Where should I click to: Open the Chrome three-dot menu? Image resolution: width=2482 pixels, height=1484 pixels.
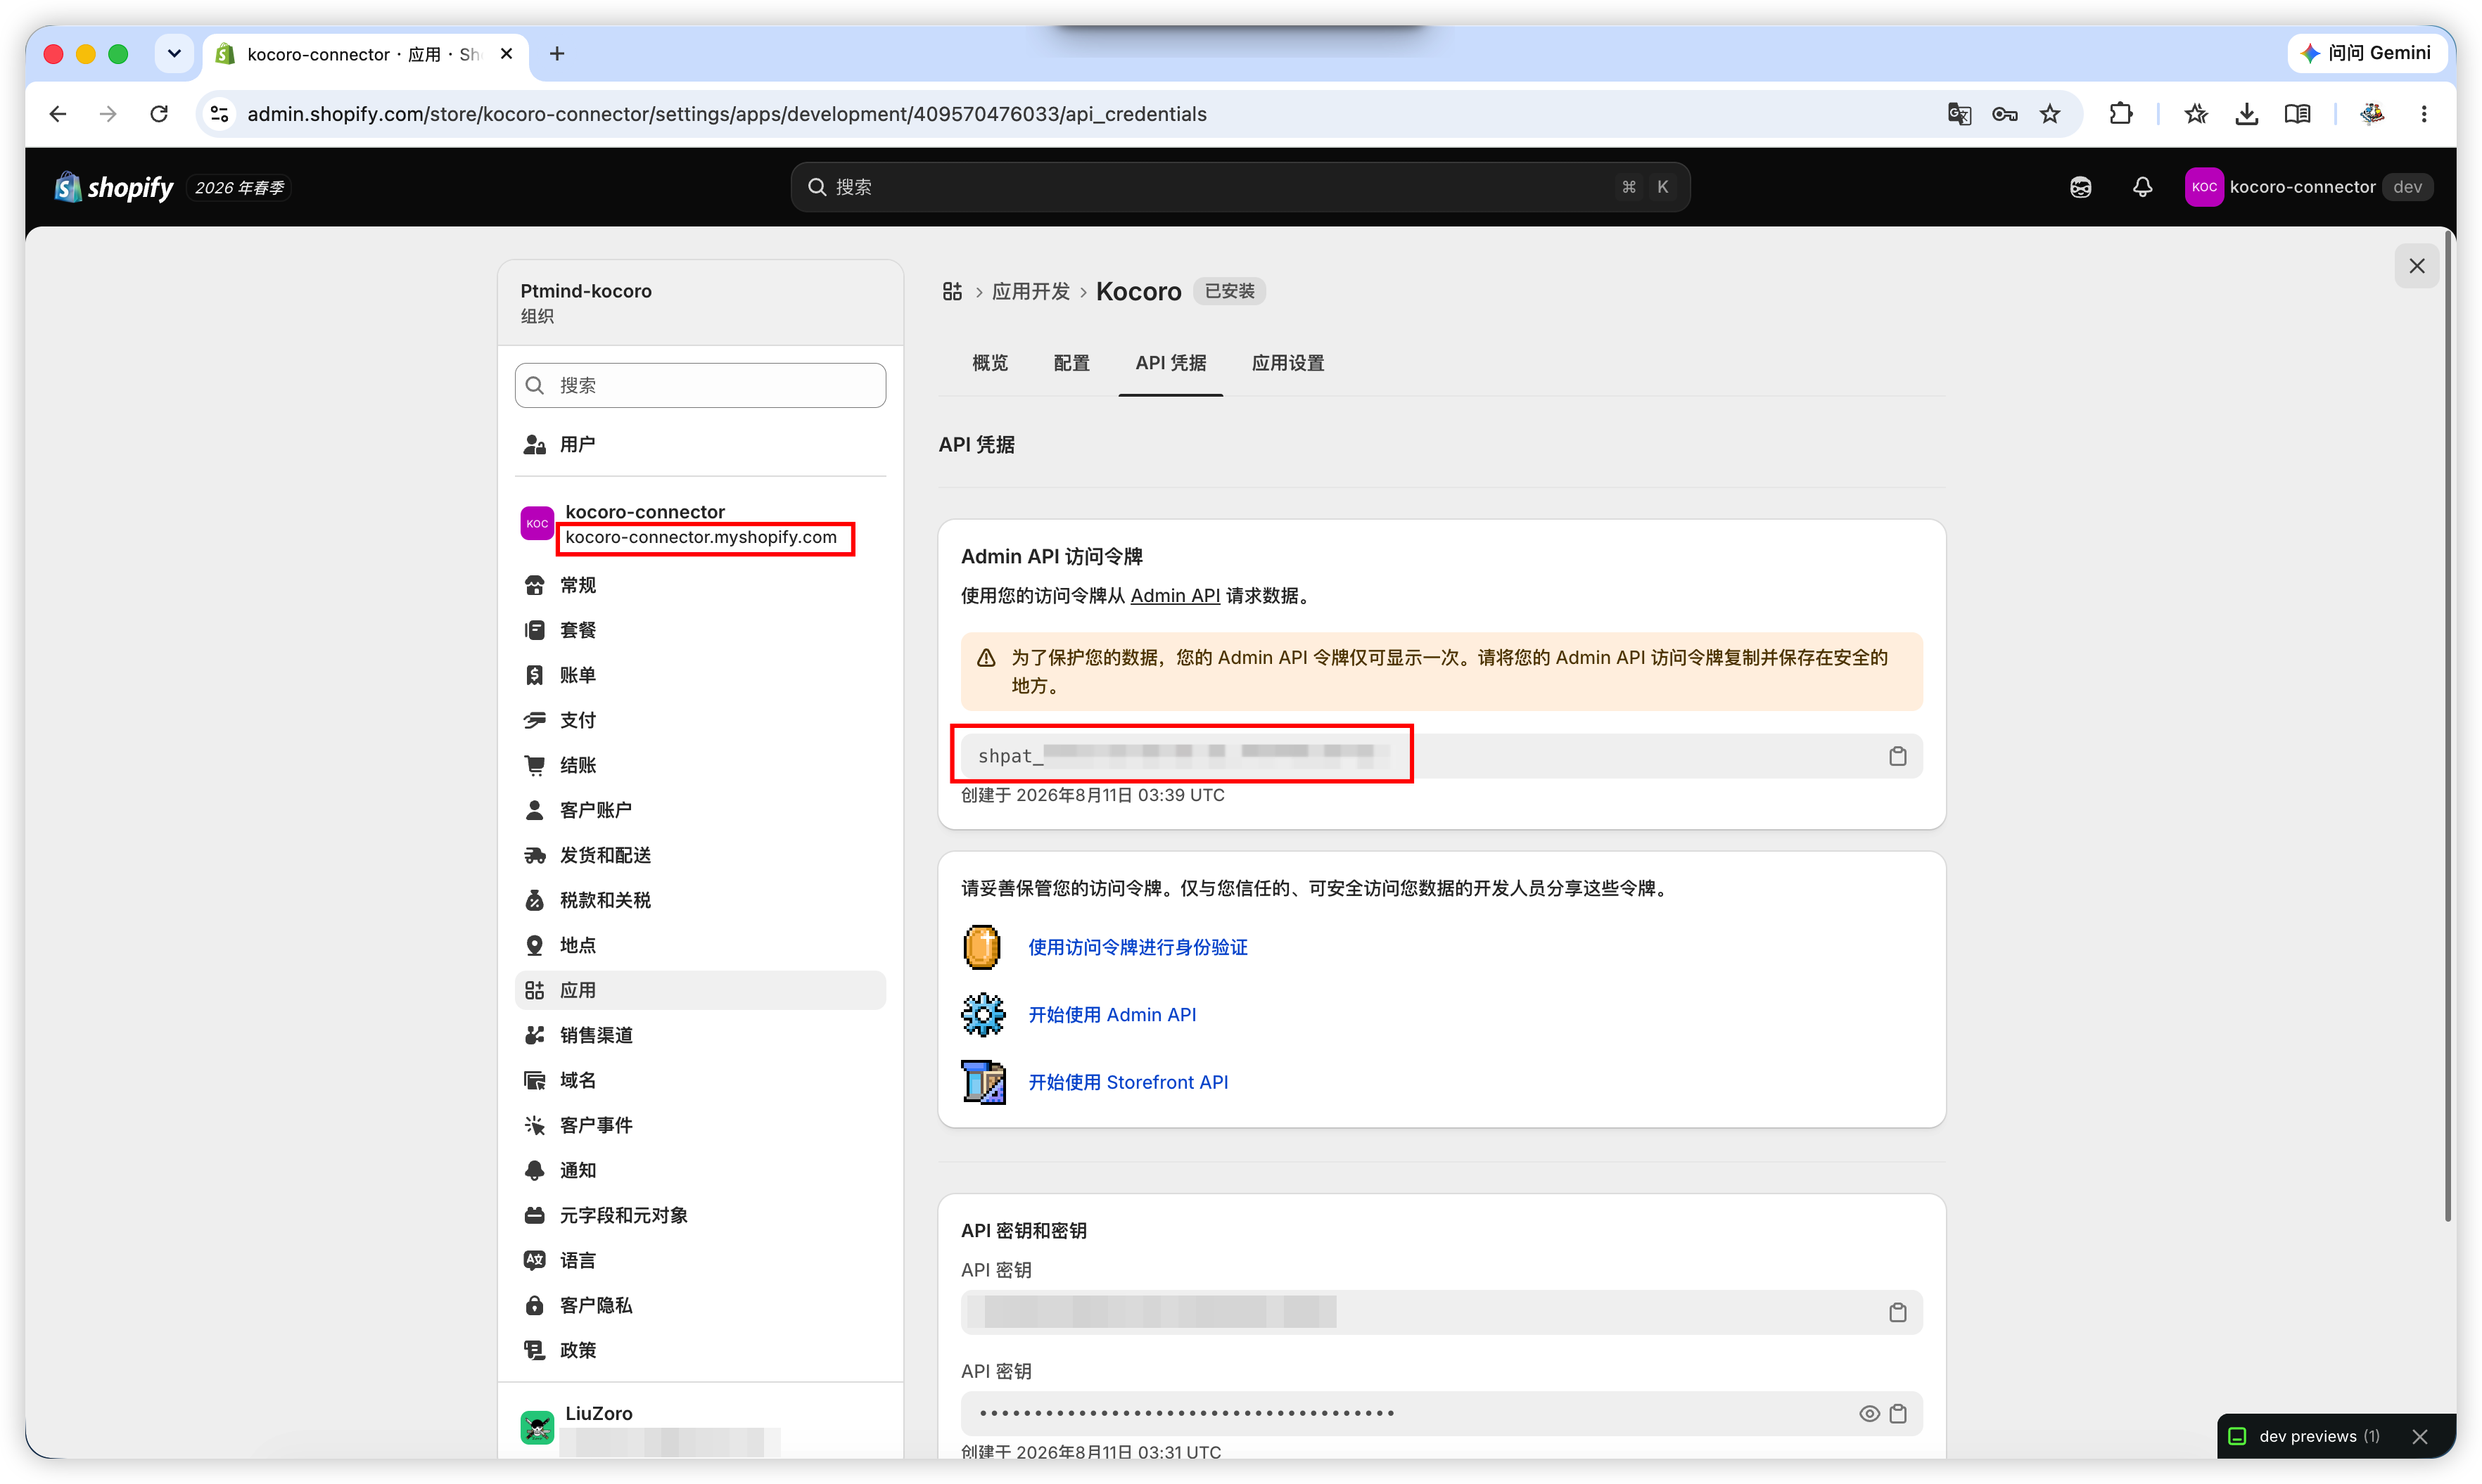[2423, 114]
